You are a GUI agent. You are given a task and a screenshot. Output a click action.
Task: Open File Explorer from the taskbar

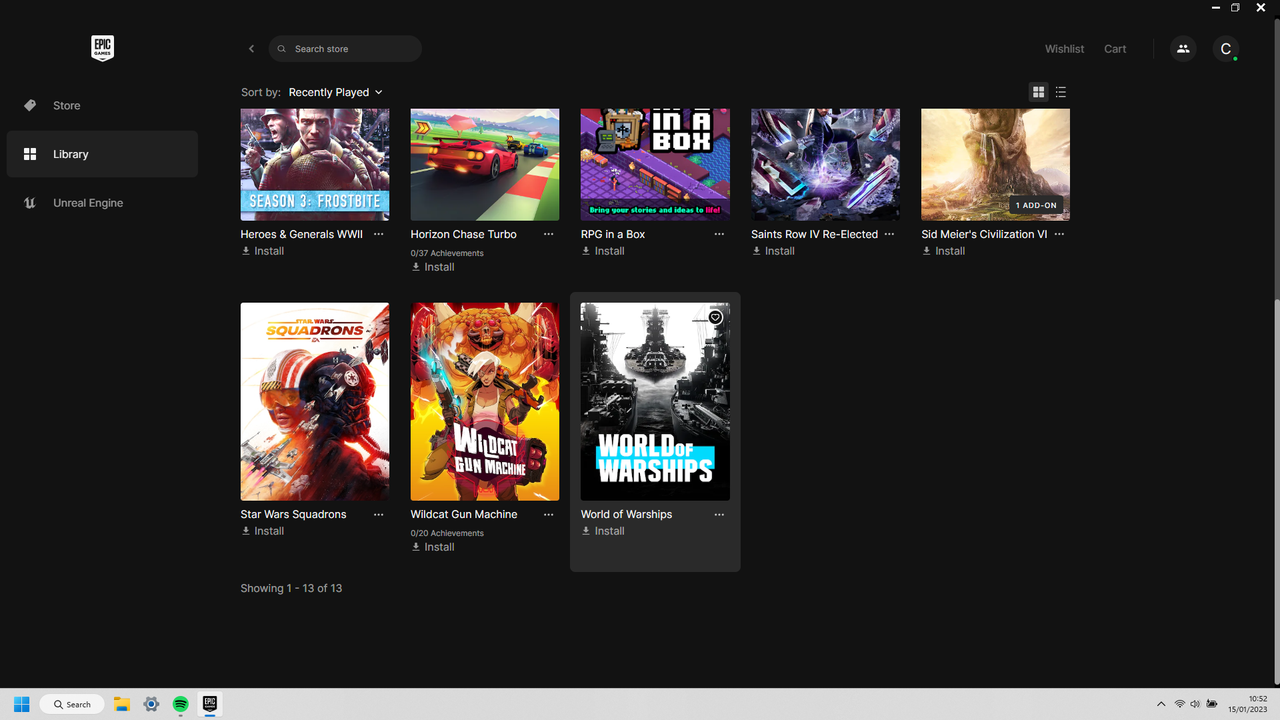coord(122,704)
